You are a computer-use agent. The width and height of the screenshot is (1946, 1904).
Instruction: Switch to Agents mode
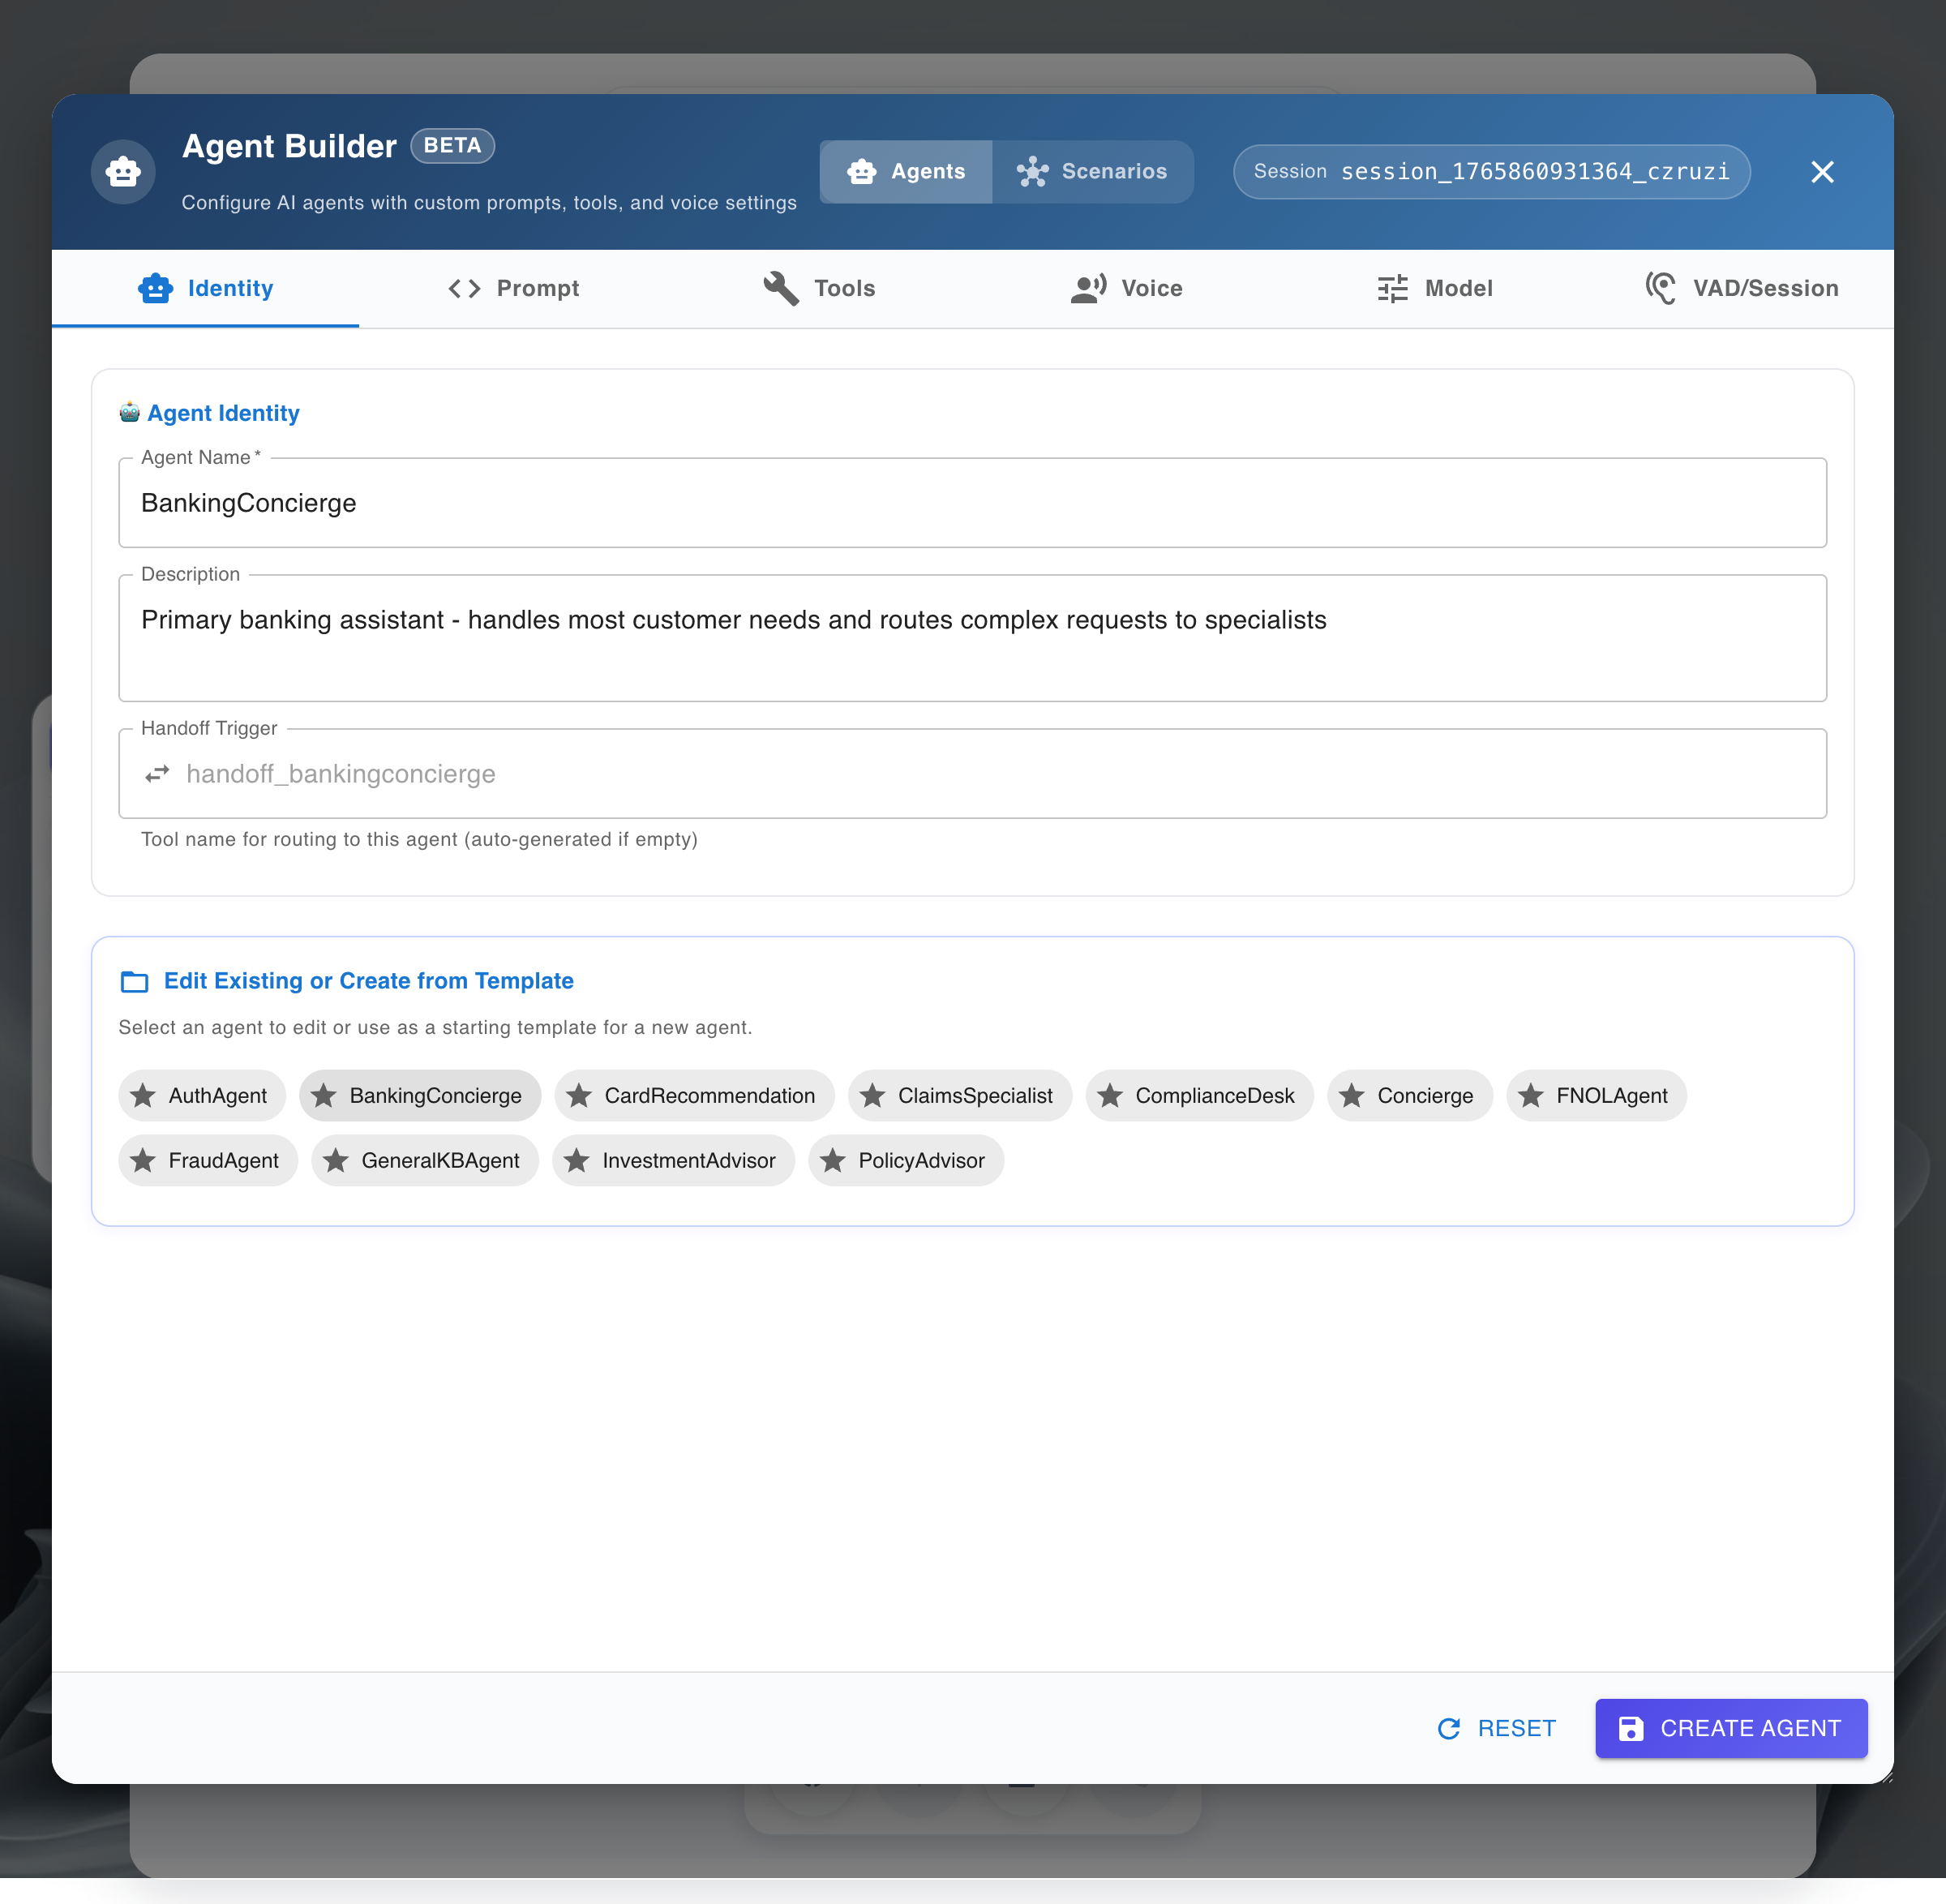(906, 172)
